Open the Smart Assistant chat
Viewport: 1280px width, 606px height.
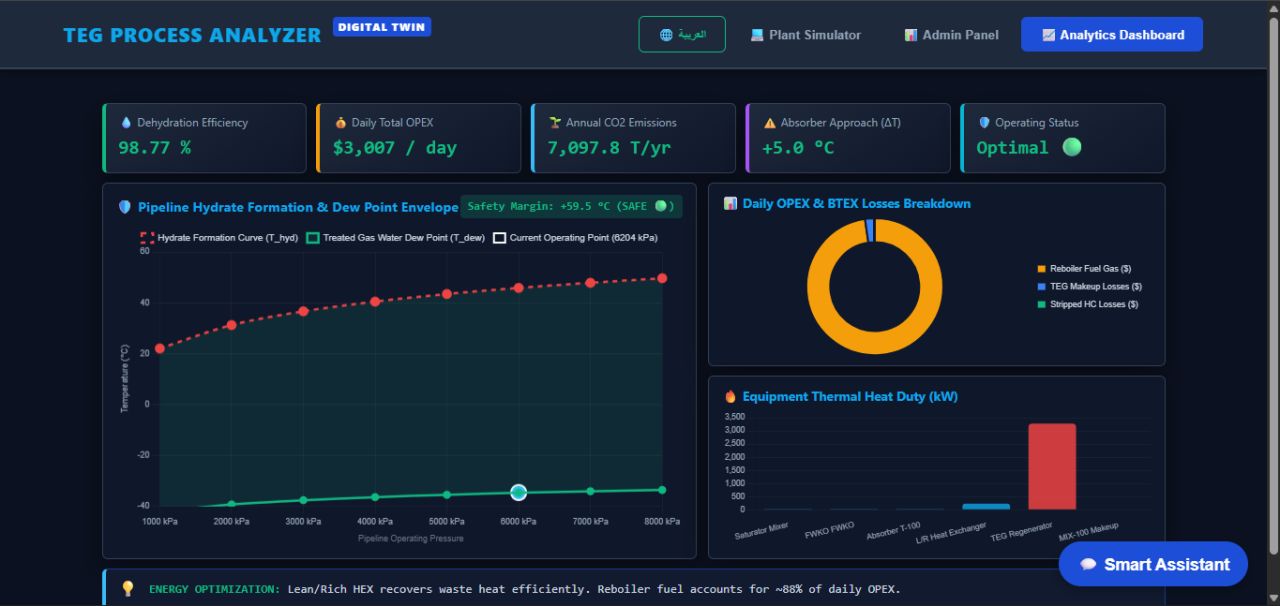(1153, 565)
